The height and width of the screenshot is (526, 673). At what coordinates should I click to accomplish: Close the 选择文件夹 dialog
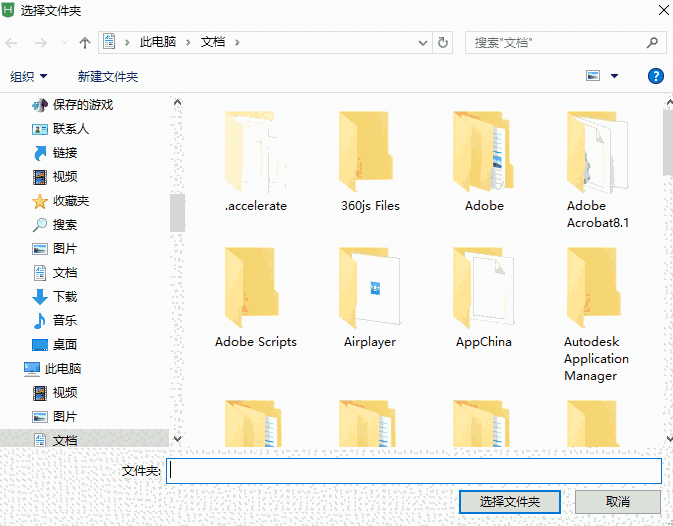tap(664, 10)
